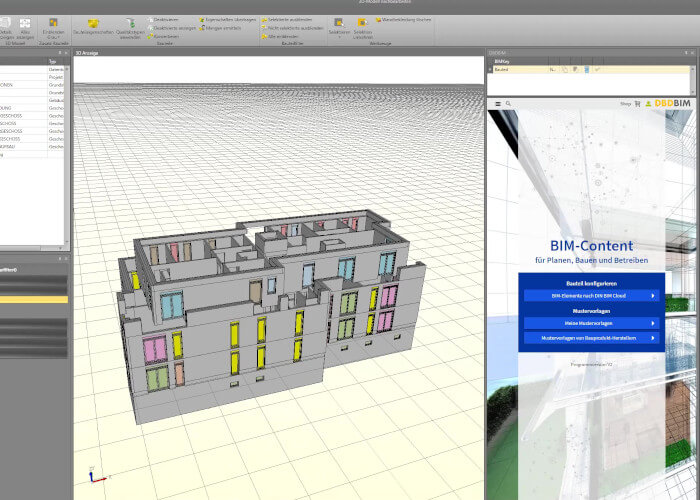Expand BIM-Elemente nach DIN BIM Cloud
The height and width of the screenshot is (500, 700).
tap(591, 296)
